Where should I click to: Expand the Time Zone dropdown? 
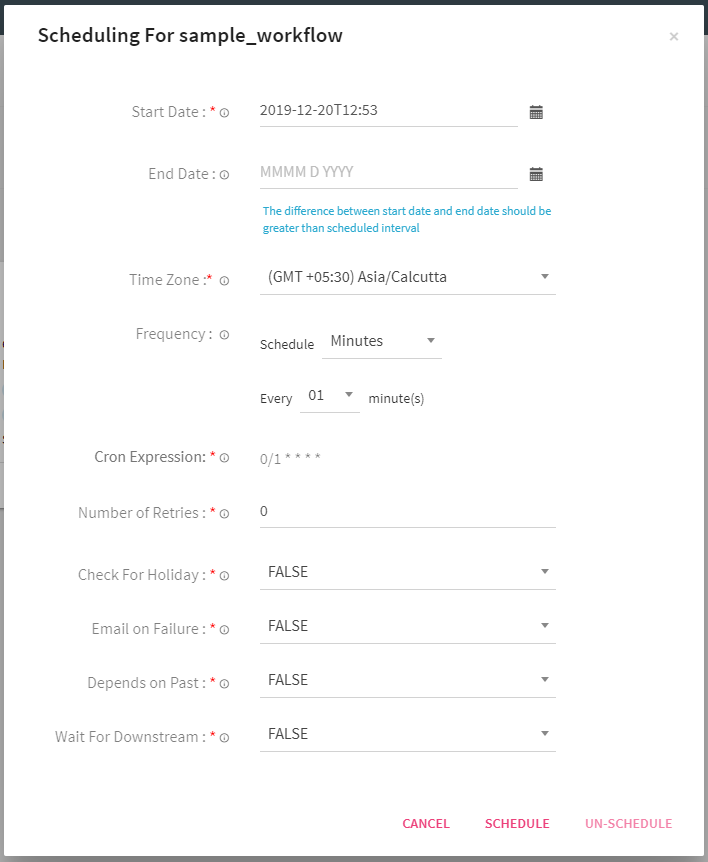point(407,277)
